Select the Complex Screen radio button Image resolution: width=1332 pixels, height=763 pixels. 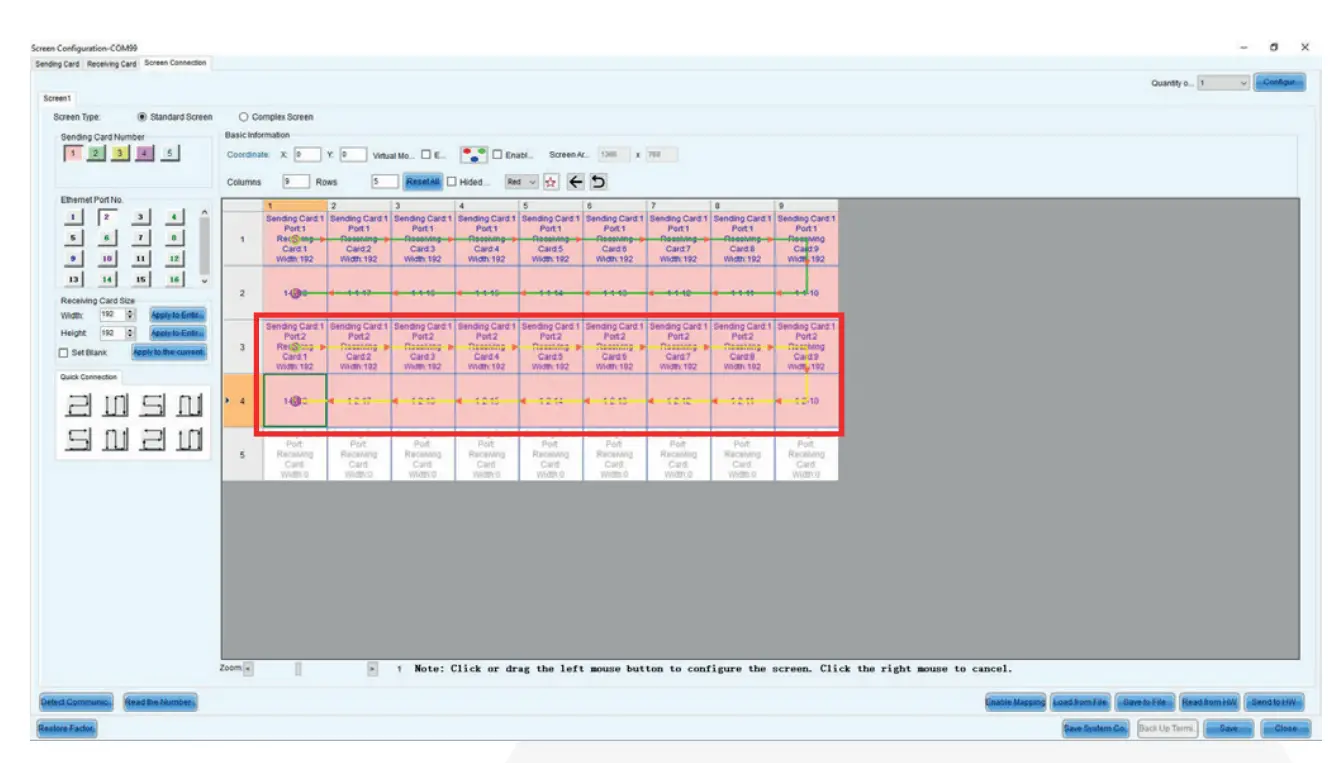[x=243, y=116]
